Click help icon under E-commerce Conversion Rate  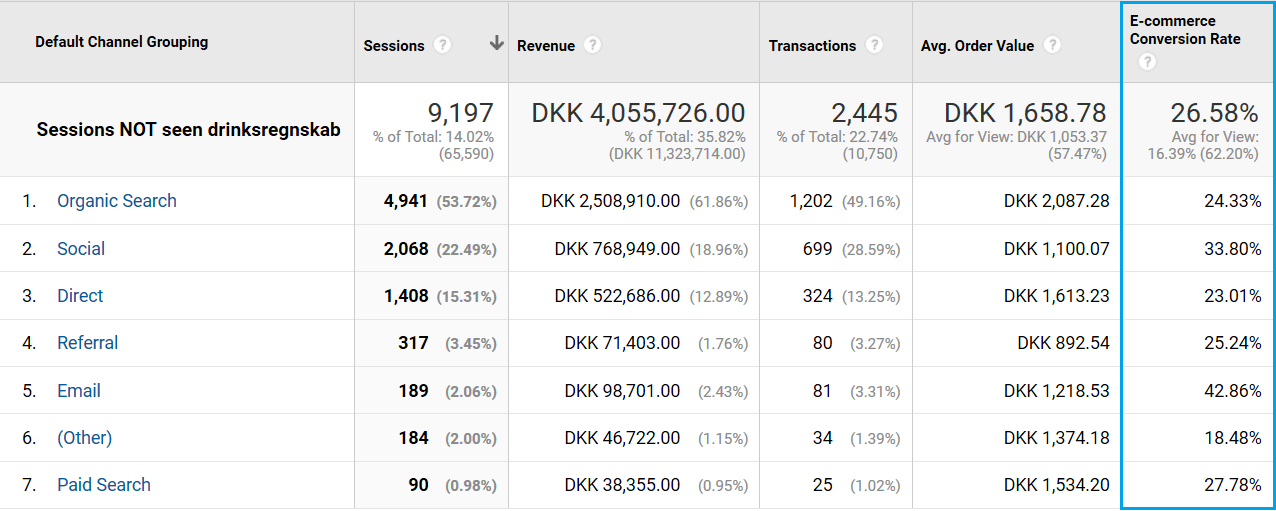tap(1147, 62)
